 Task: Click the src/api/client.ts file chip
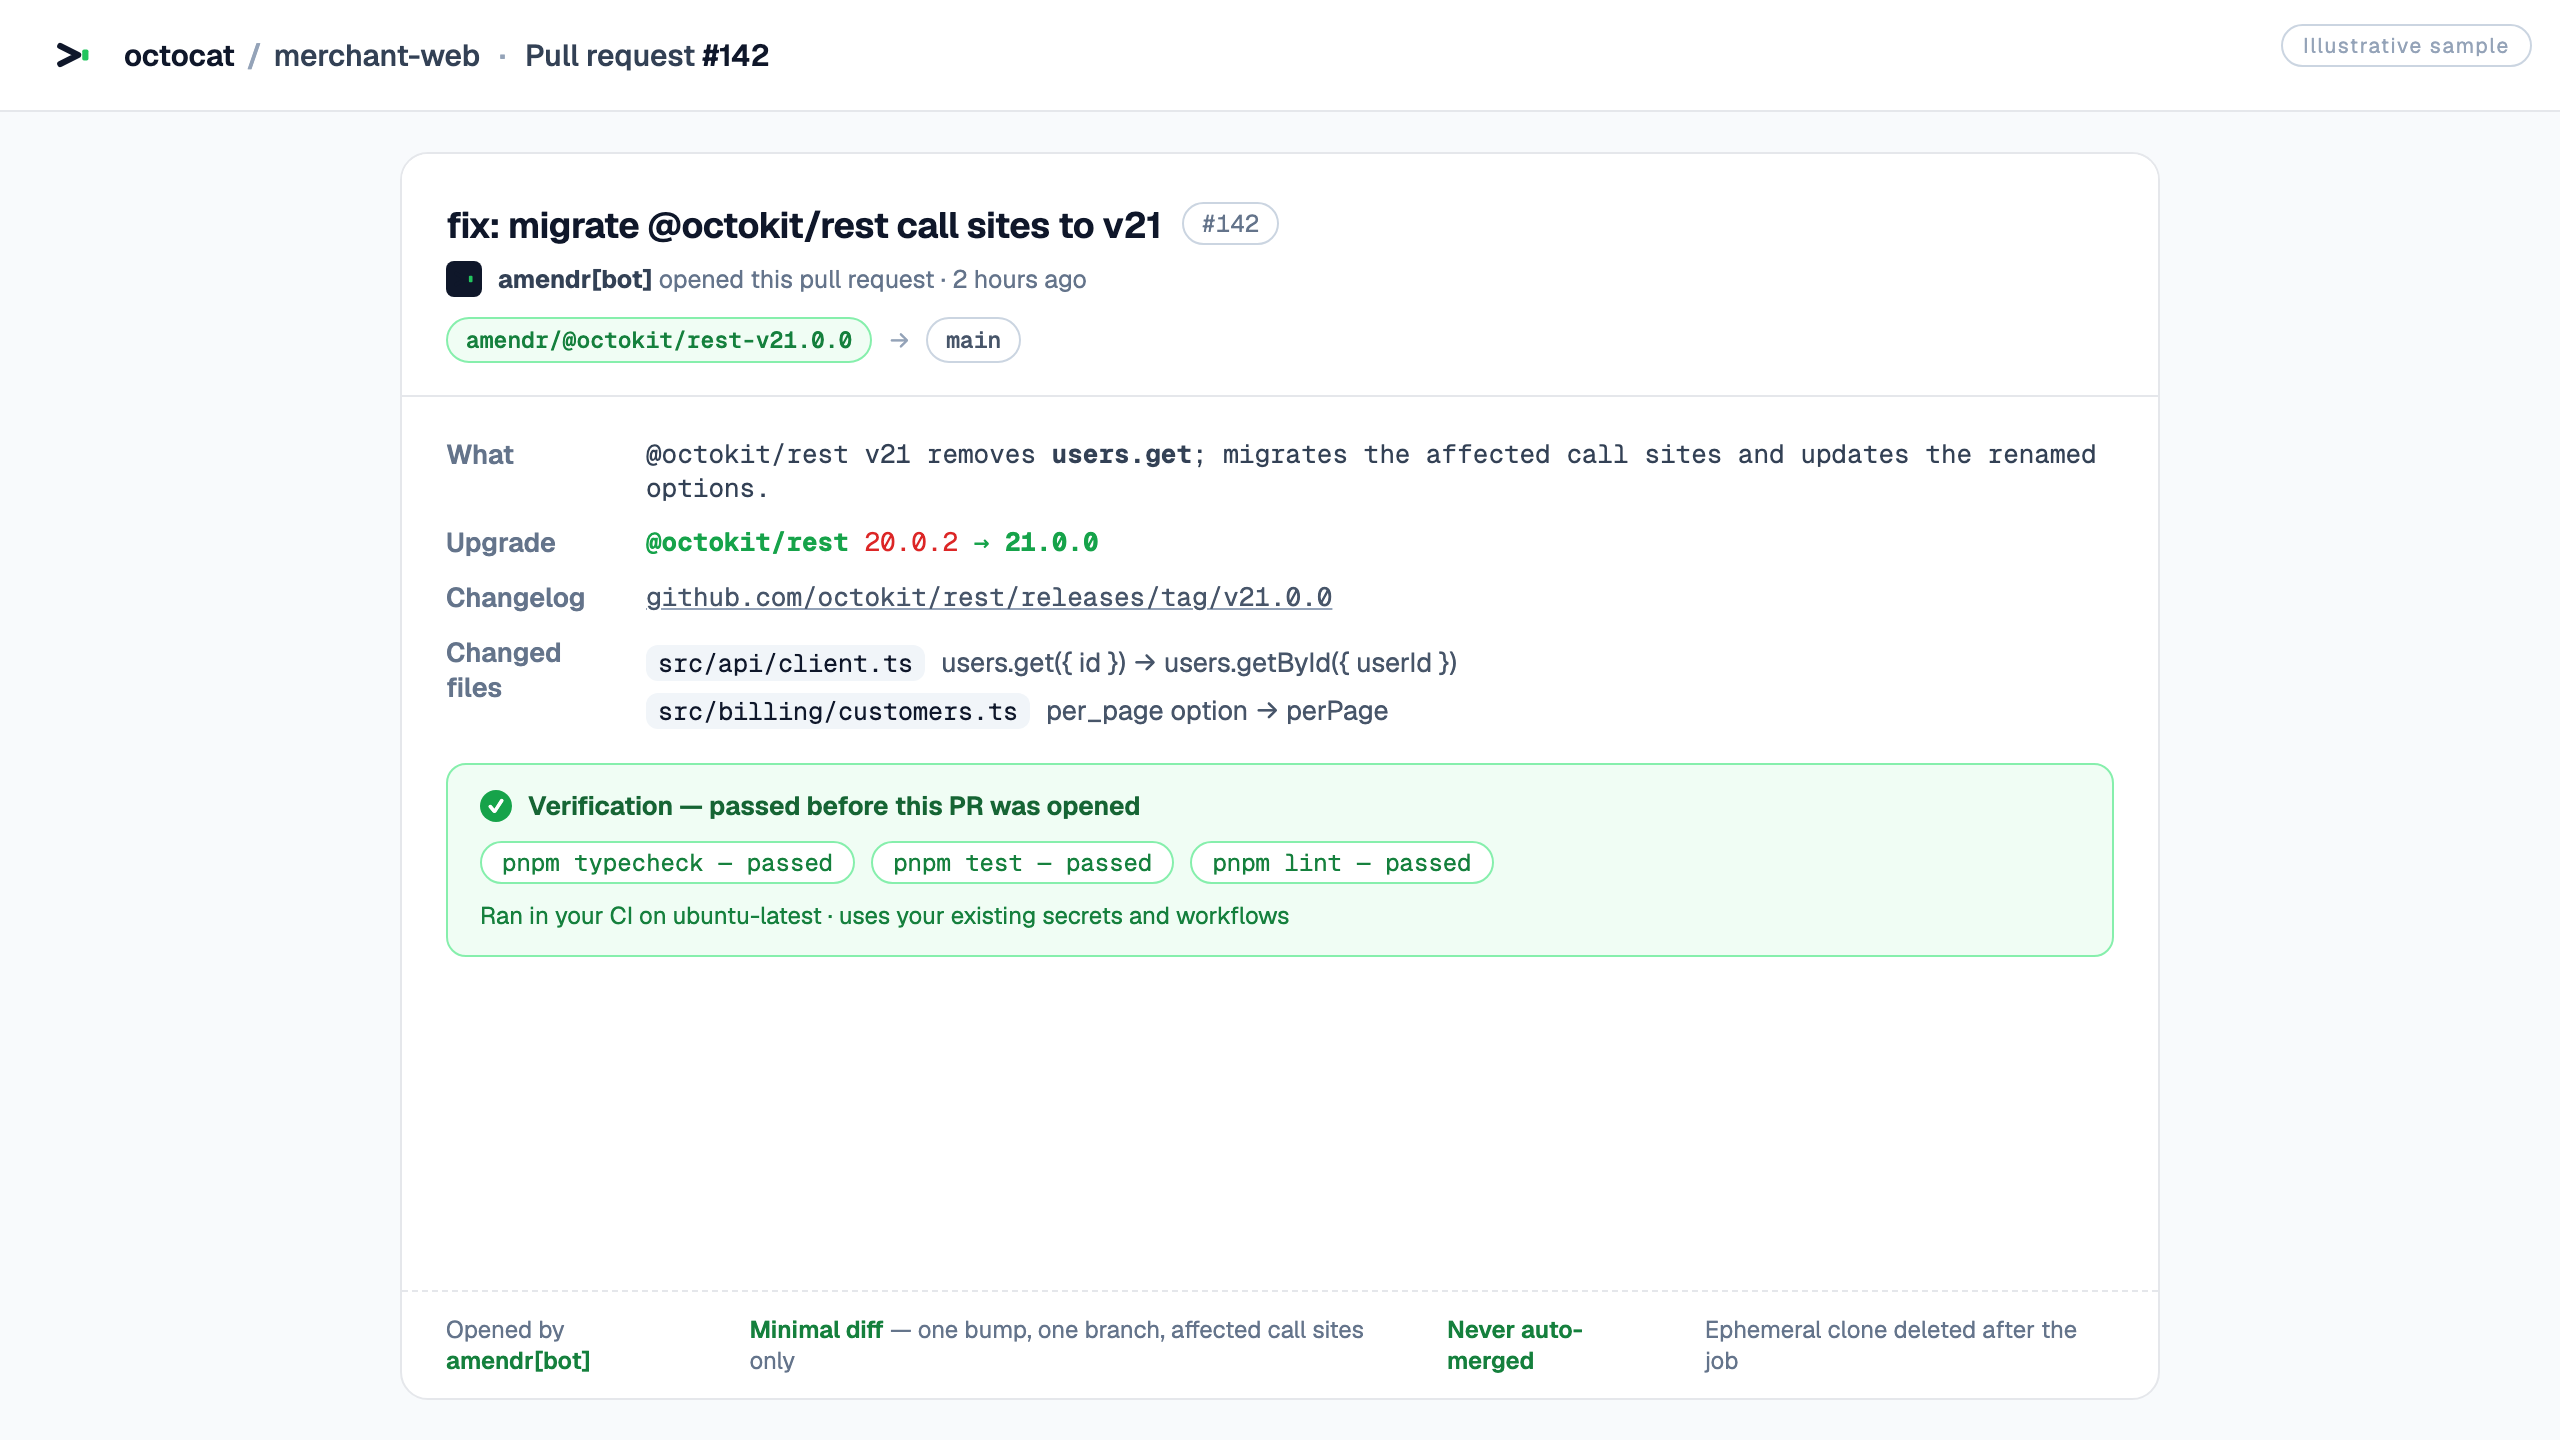tap(785, 663)
